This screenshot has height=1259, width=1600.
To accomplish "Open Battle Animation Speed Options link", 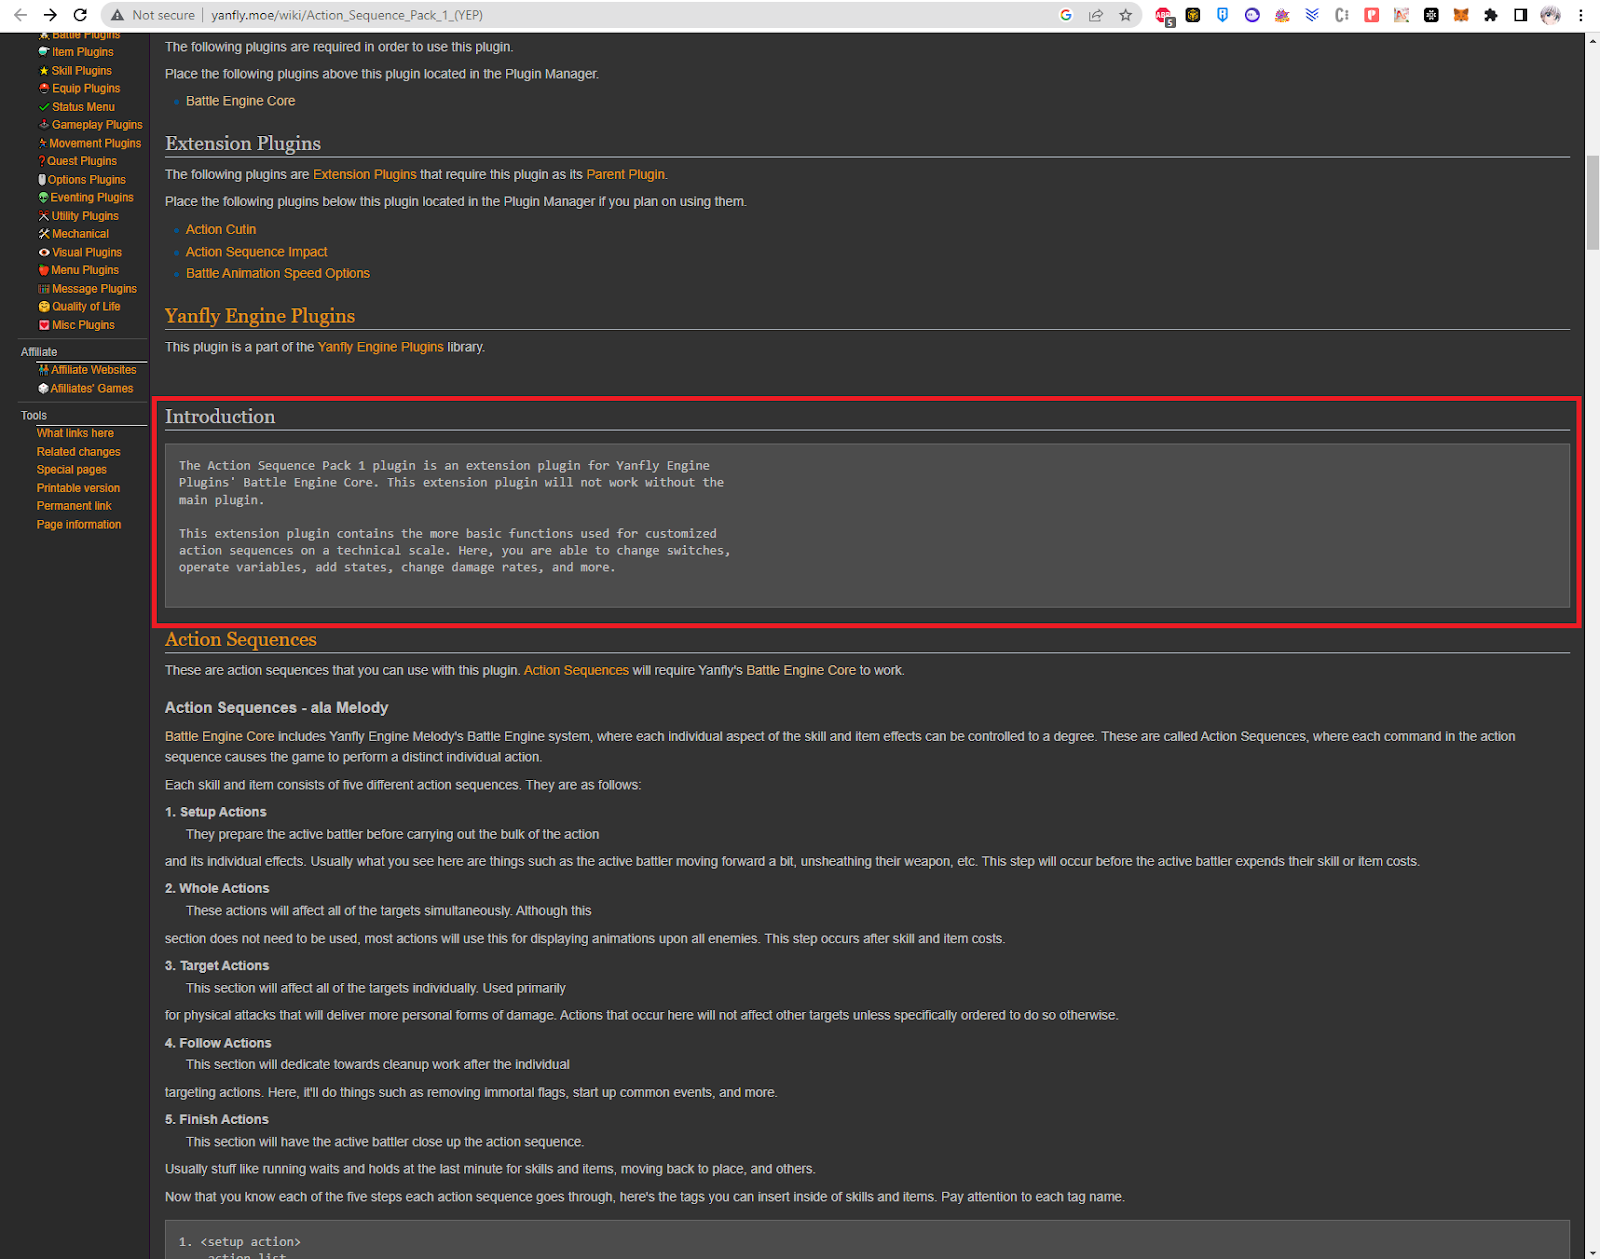I will click(x=278, y=274).
